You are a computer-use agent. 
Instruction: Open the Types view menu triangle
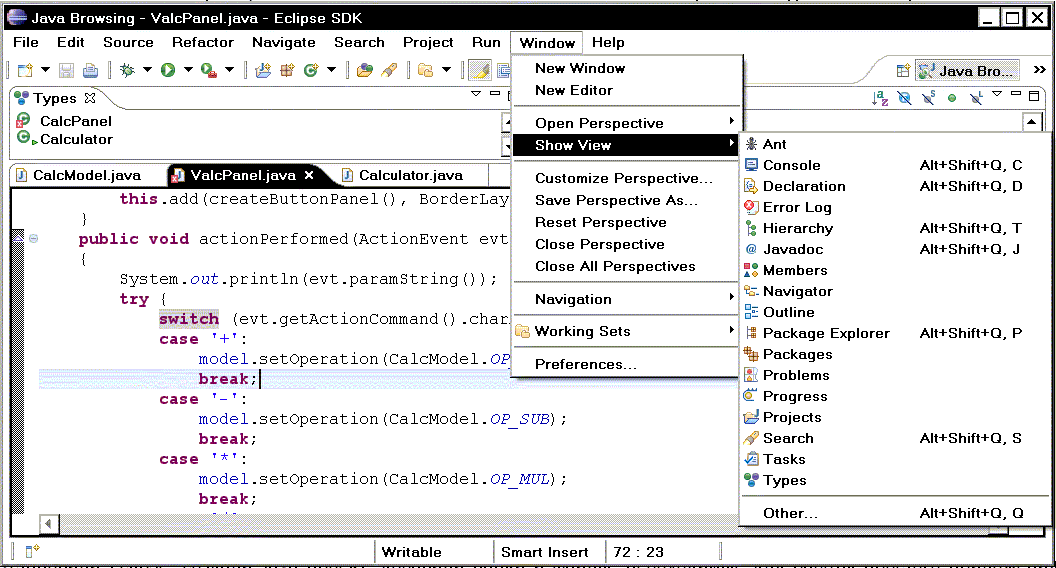[475, 94]
